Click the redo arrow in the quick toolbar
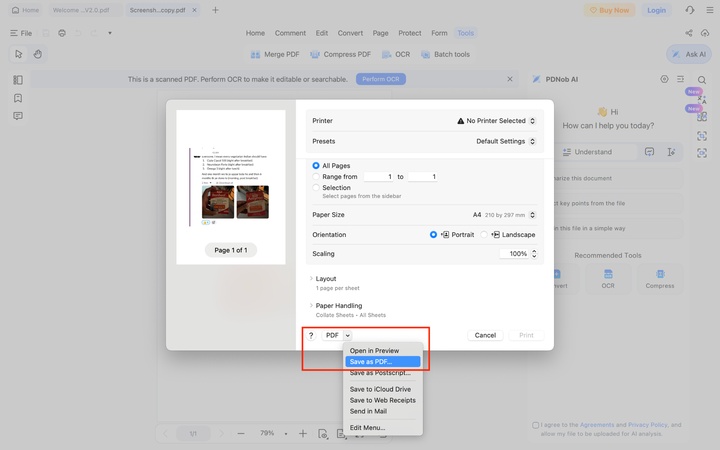The width and height of the screenshot is (720, 450). pos(94,33)
